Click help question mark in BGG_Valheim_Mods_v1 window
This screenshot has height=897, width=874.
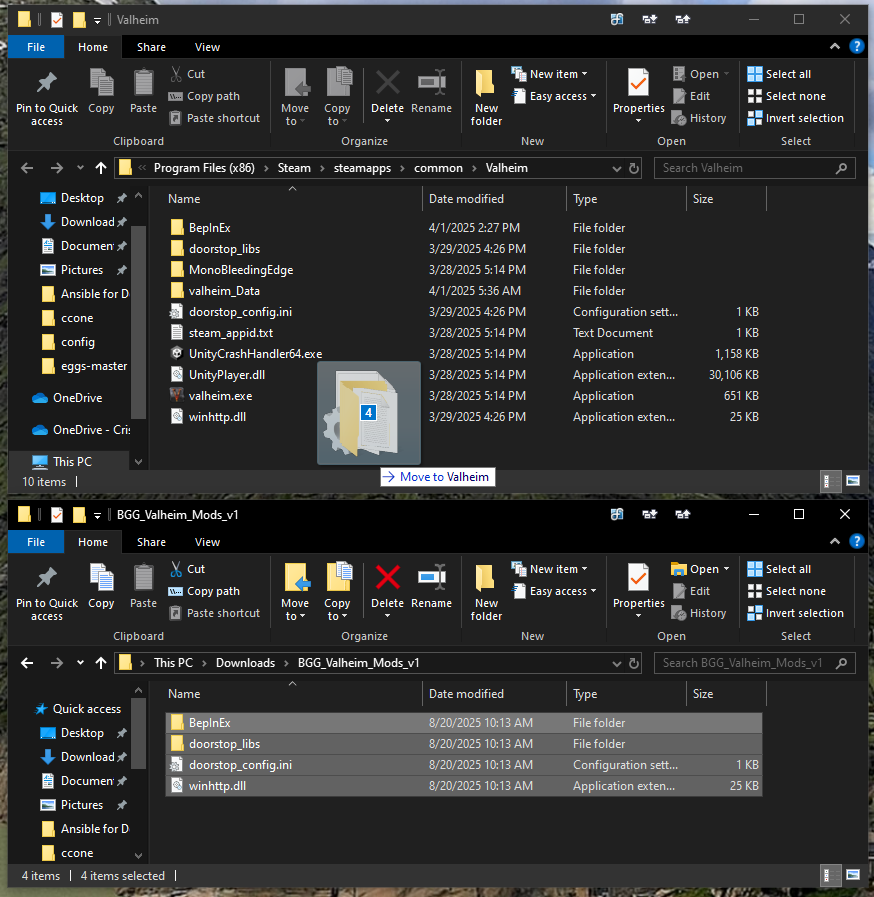click(x=856, y=541)
